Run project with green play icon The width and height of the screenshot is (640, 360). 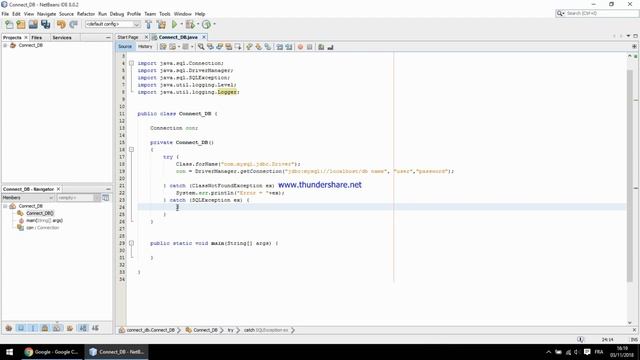click(174, 24)
